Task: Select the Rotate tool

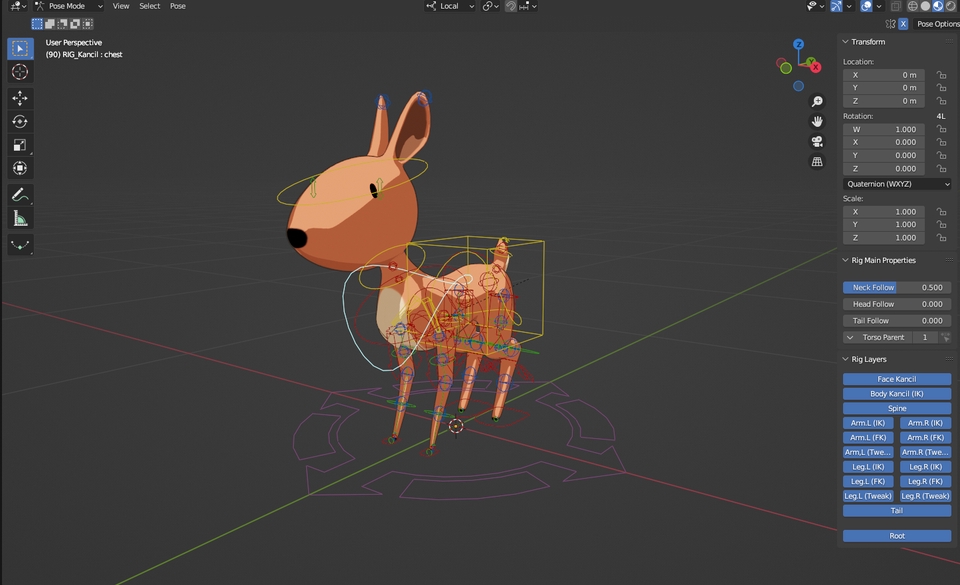Action: [x=20, y=121]
